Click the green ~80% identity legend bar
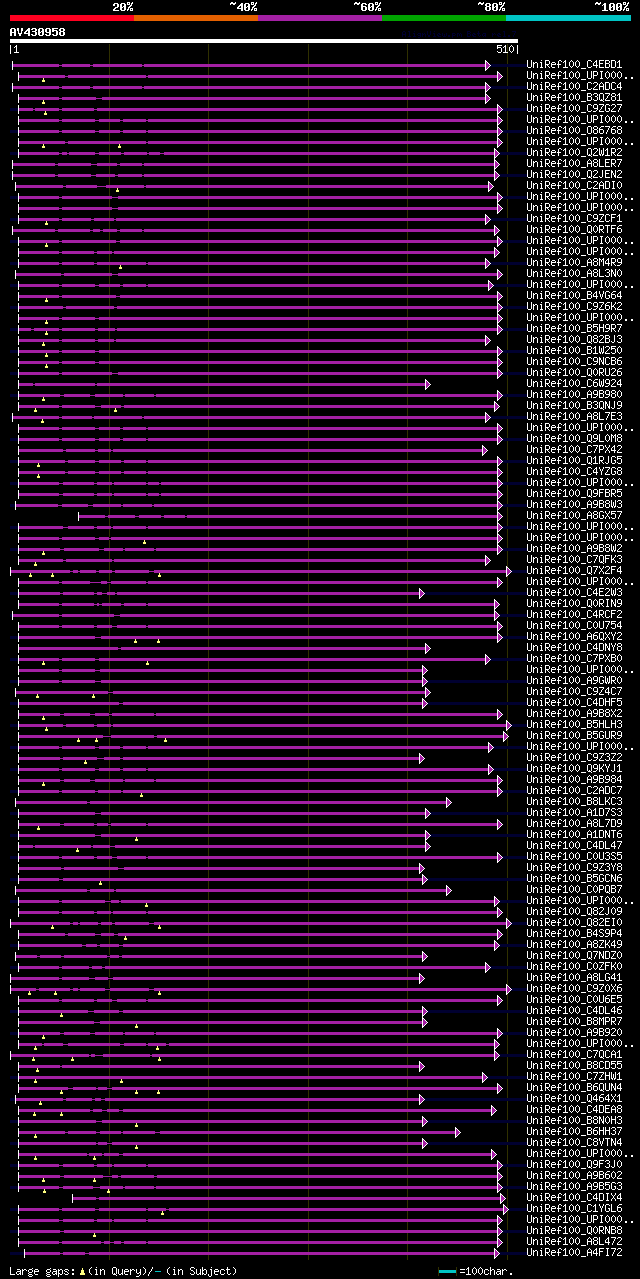 [x=444, y=18]
